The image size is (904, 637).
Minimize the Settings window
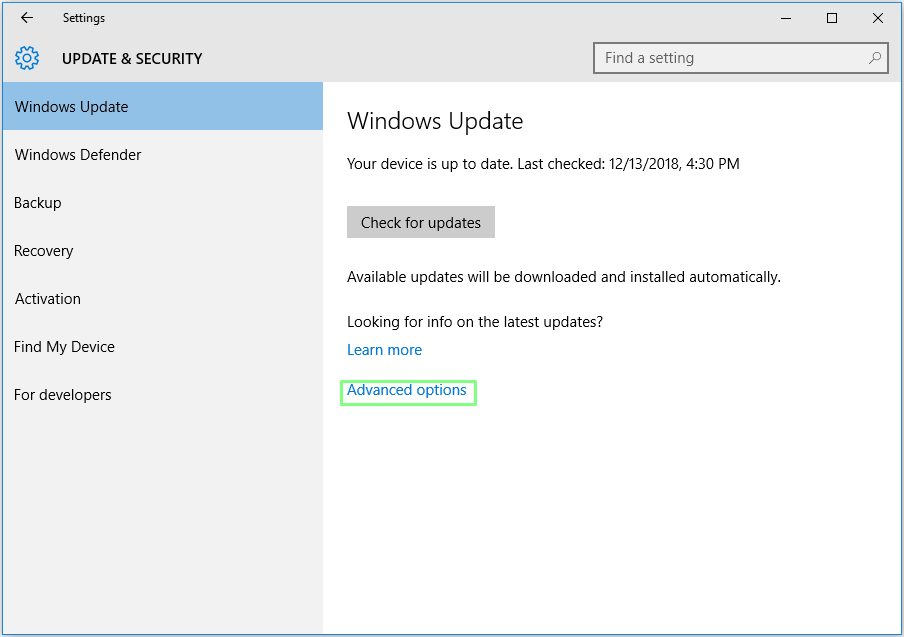coord(786,18)
